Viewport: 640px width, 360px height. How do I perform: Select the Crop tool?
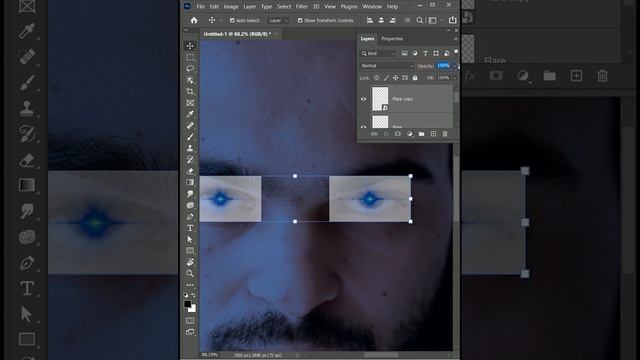click(190, 91)
